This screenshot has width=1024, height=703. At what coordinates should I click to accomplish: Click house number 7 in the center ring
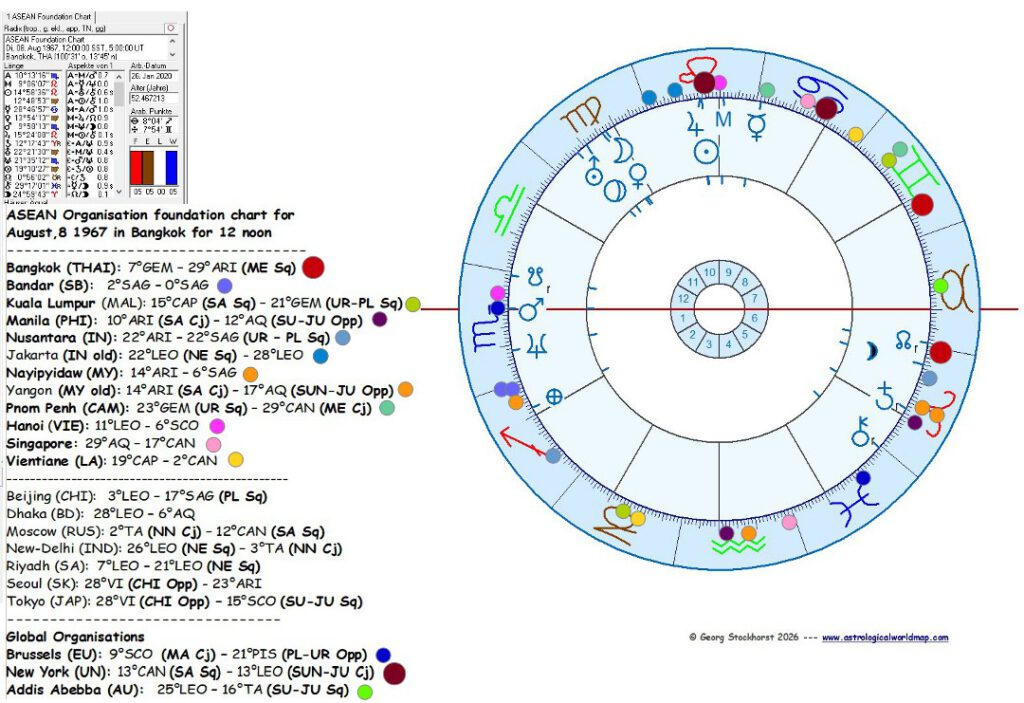(754, 299)
